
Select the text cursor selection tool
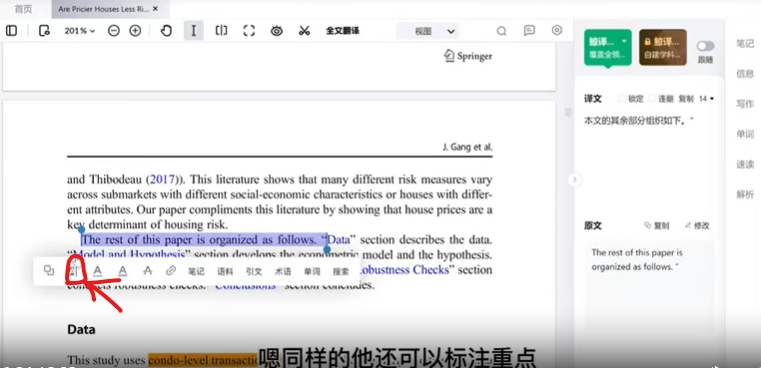tap(194, 31)
